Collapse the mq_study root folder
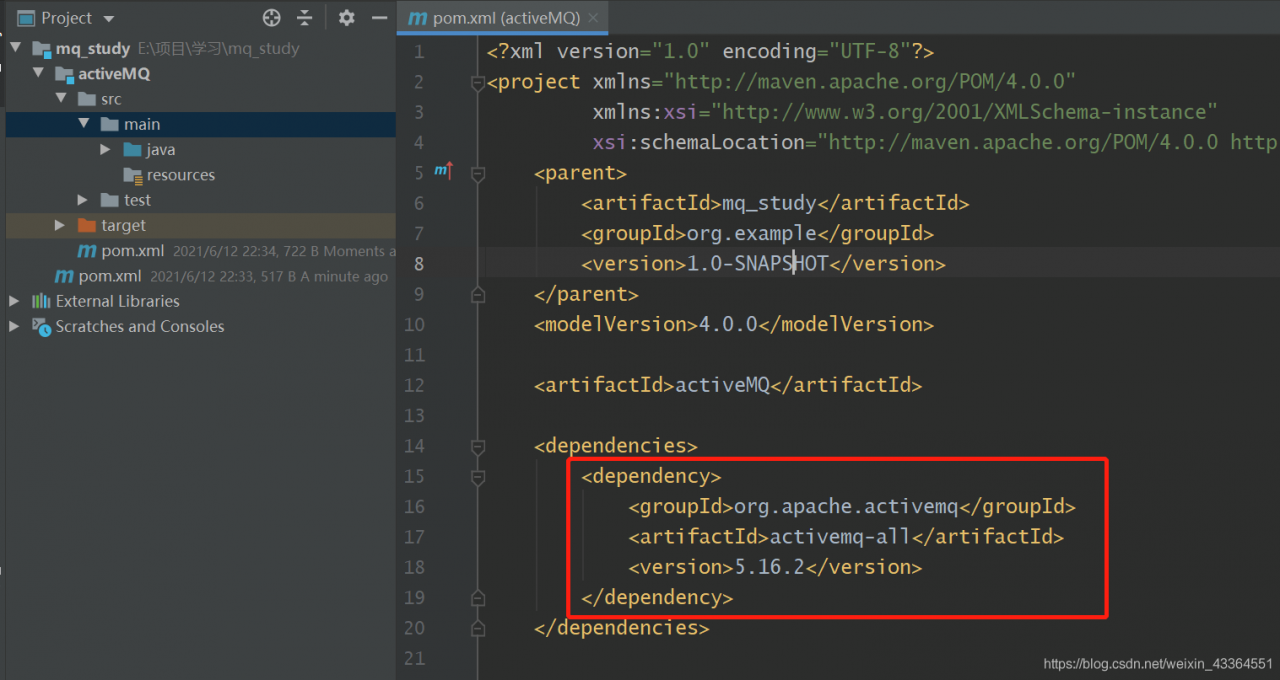 click(x=16, y=48)
